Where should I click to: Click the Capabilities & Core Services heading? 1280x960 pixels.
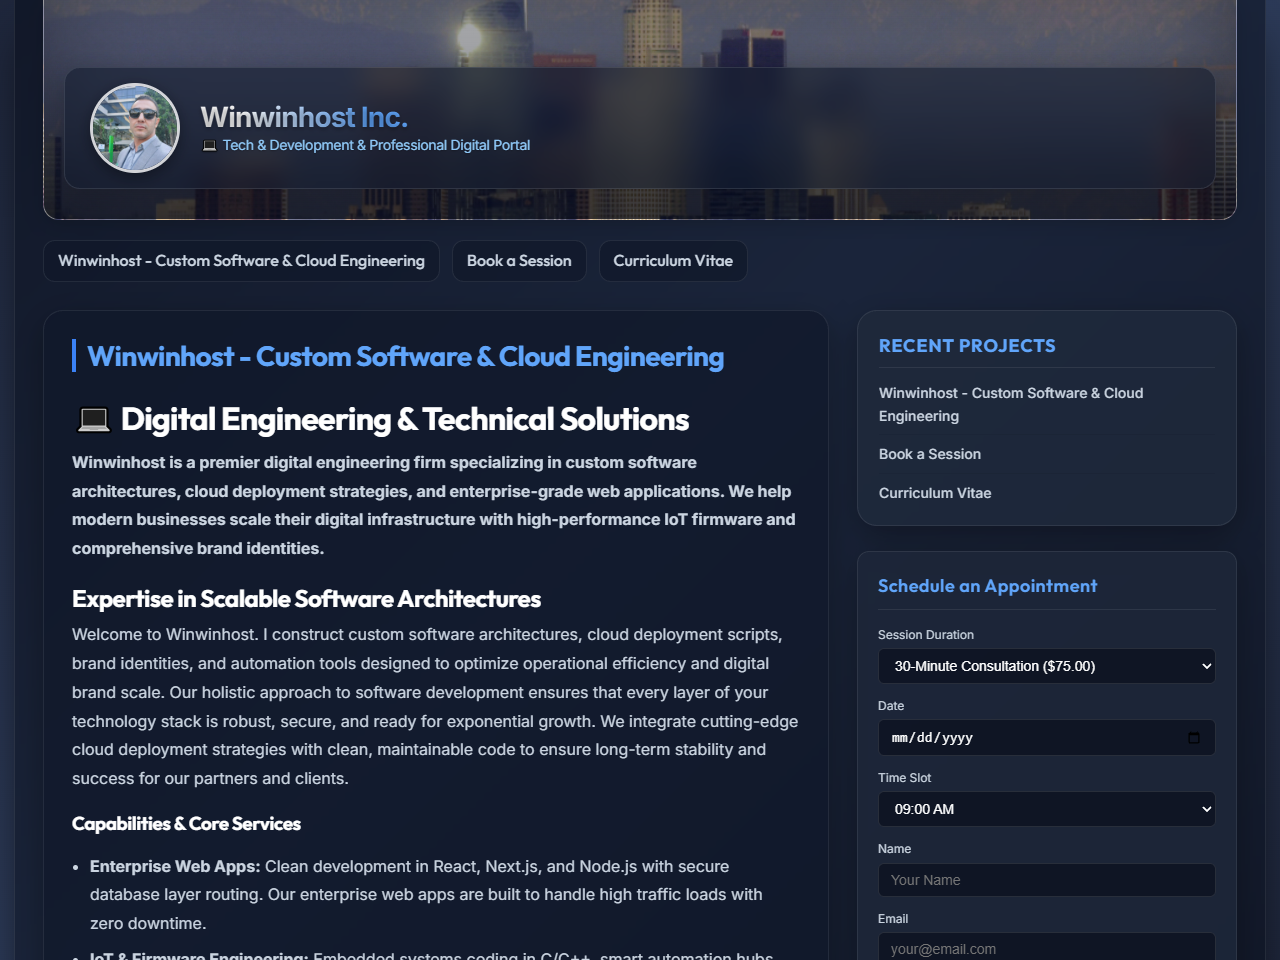186,824
